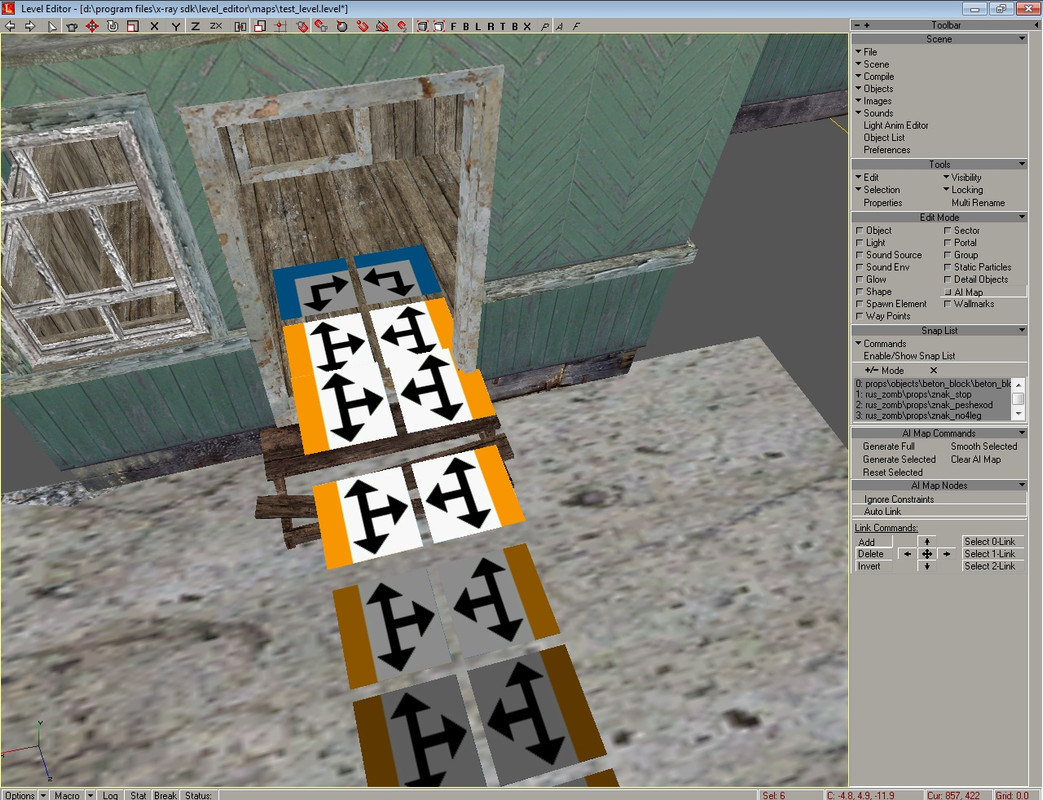Select the arrow pointer Select tool
This screenshot has height=800, width=1043.
52,26
